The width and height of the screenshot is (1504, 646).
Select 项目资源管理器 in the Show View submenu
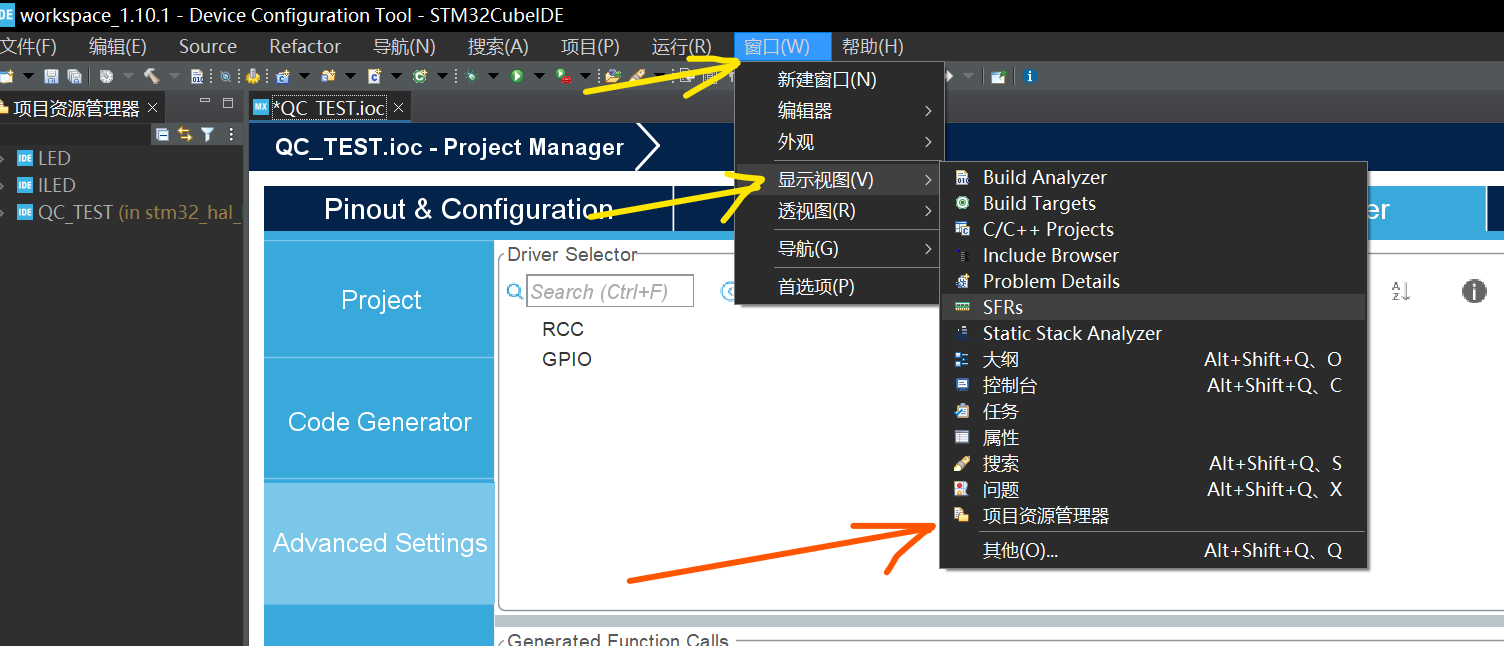pos(1153,516)
